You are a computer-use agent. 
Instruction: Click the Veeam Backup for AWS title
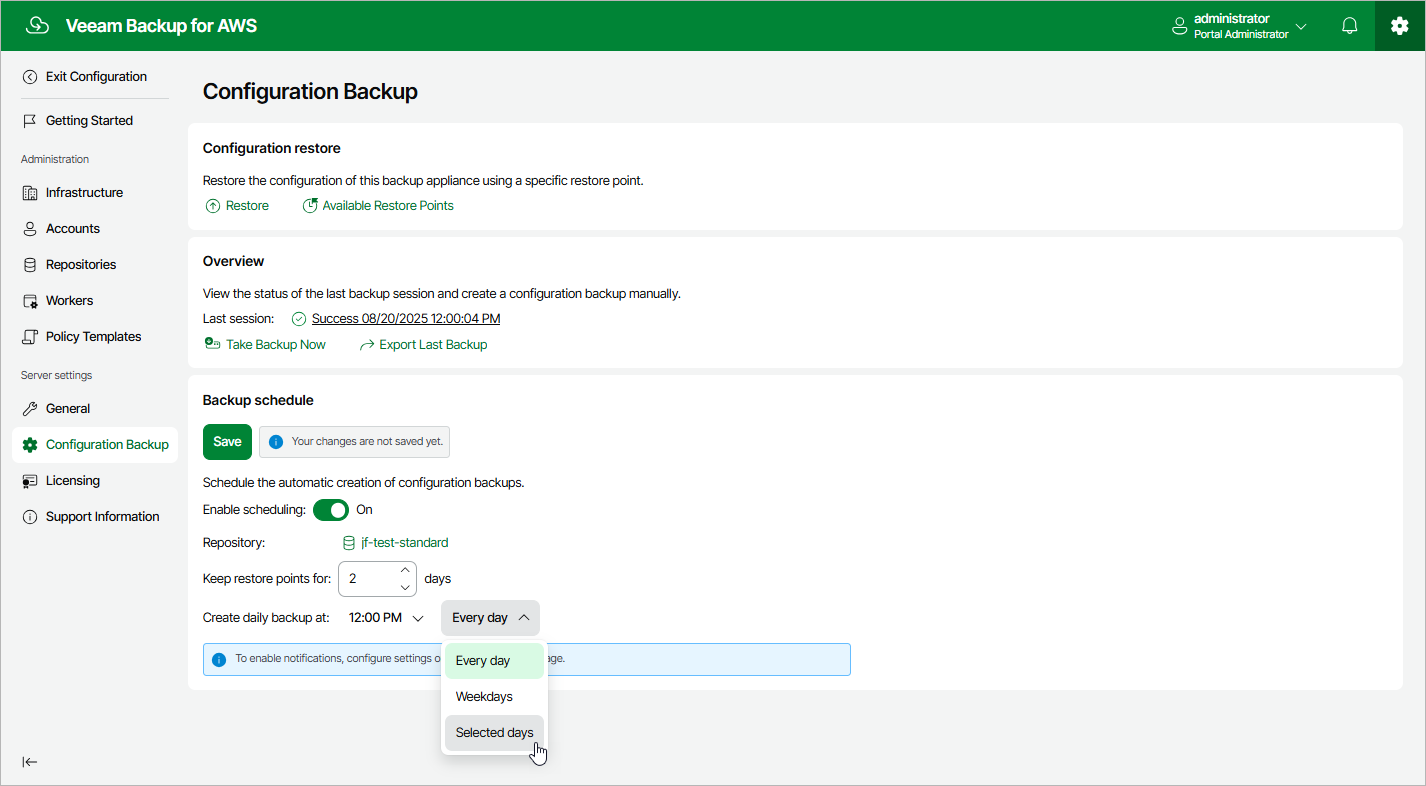[161, 26]
